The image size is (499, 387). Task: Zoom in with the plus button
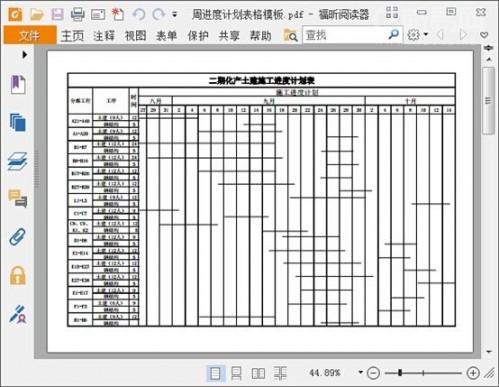(x=473, y=373)
